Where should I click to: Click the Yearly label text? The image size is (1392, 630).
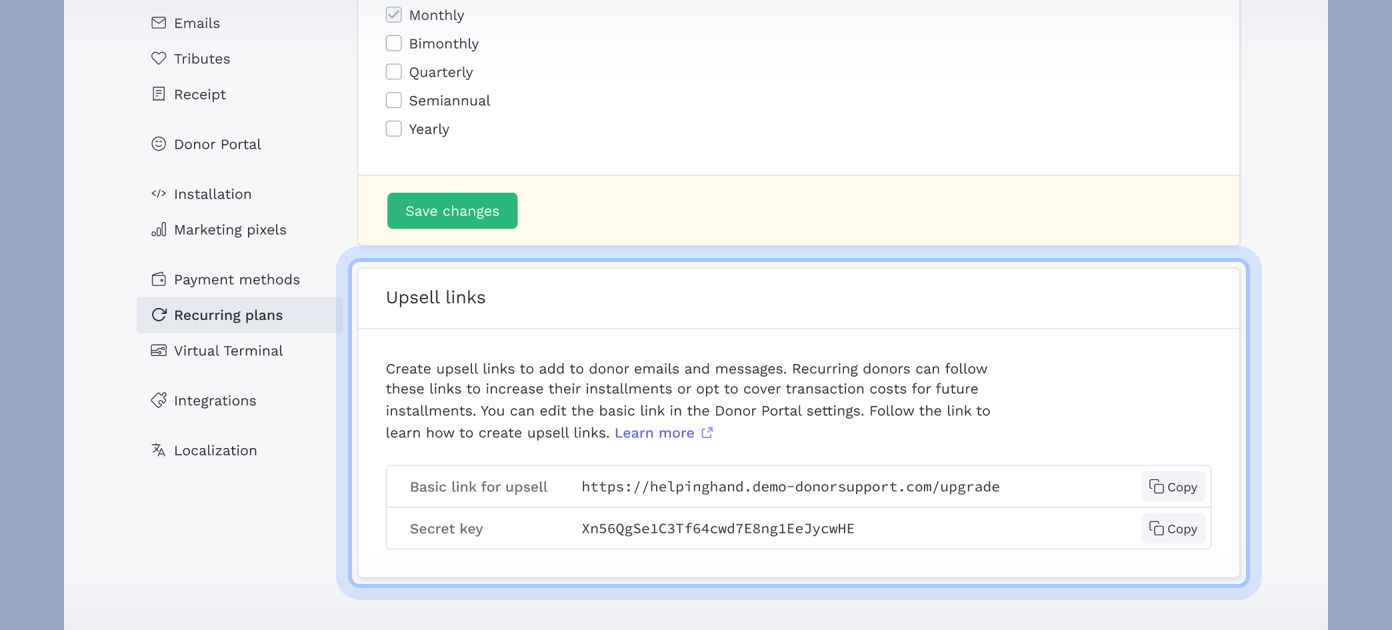(x=429, y=129)
